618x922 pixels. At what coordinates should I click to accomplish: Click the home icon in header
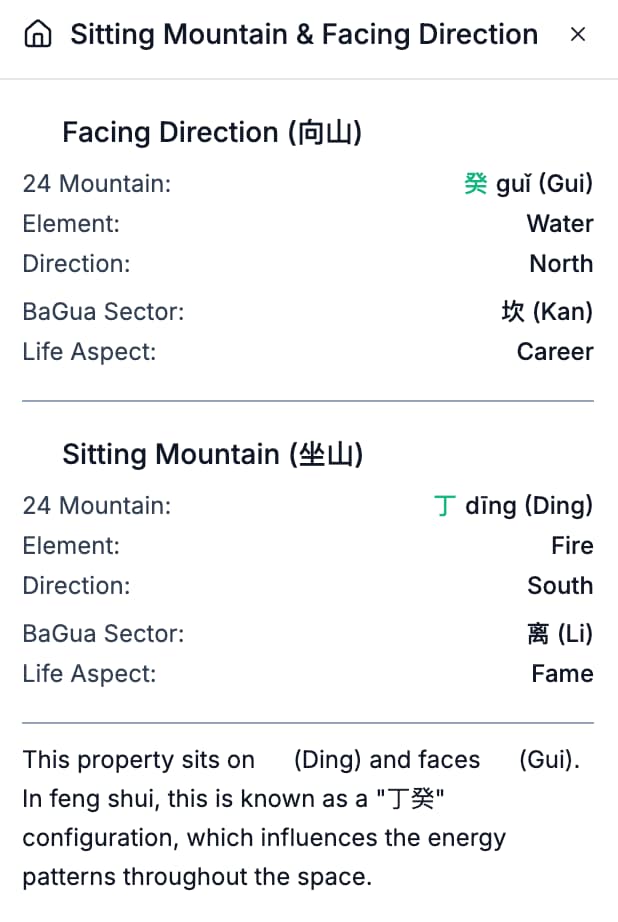tap(38, 35)
